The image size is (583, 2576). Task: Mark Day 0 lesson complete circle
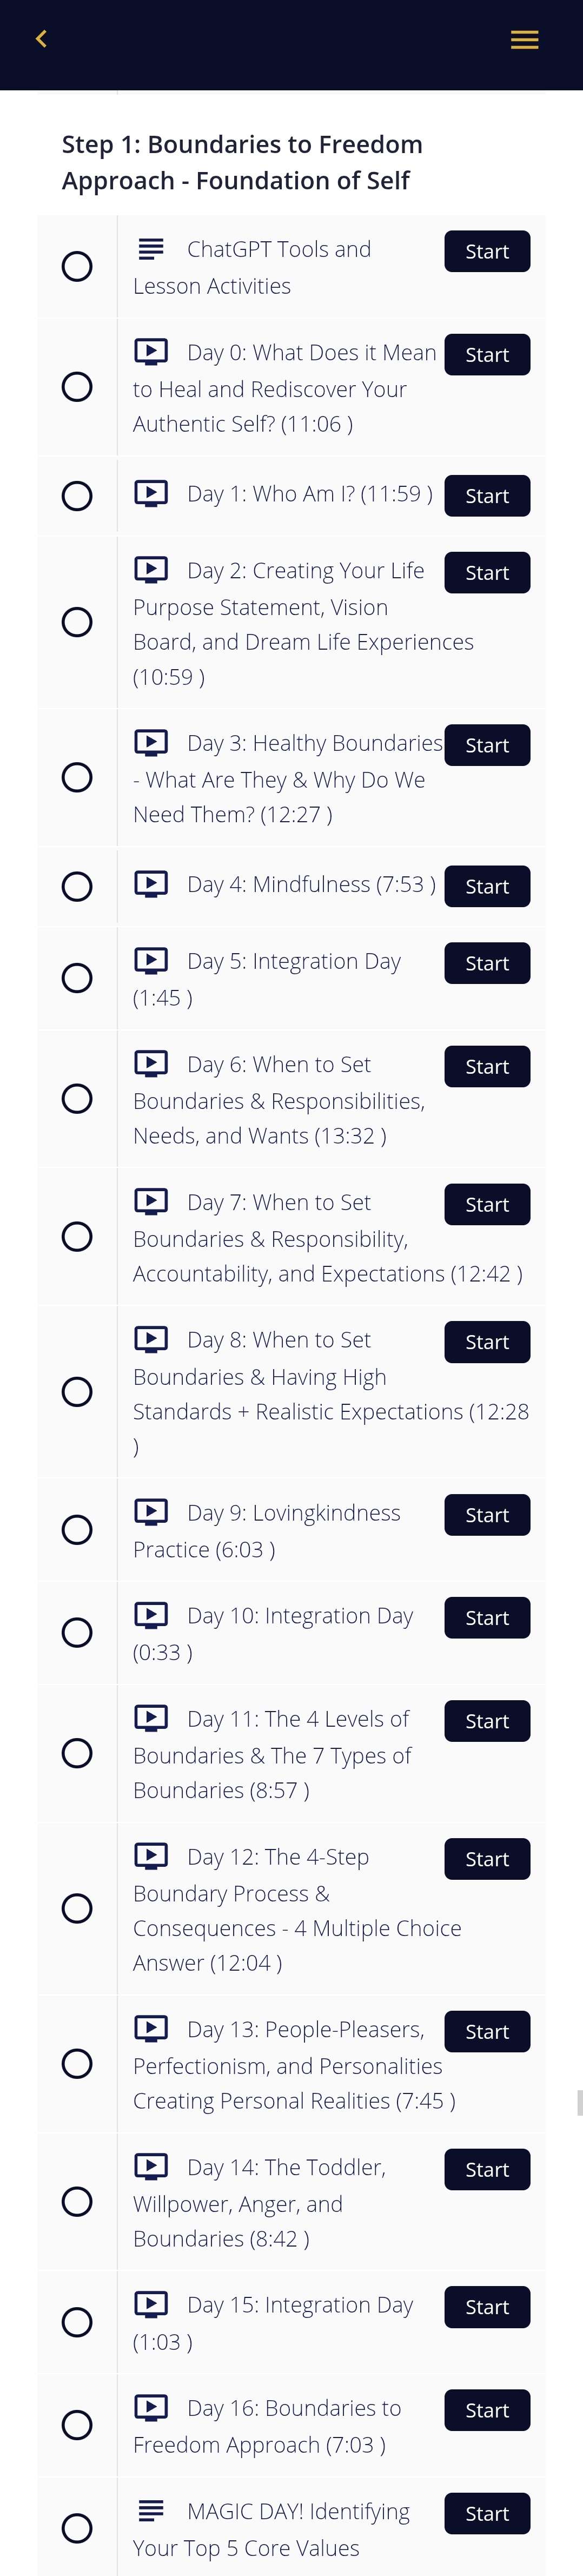pyautogui.click(x=77, y=387)
